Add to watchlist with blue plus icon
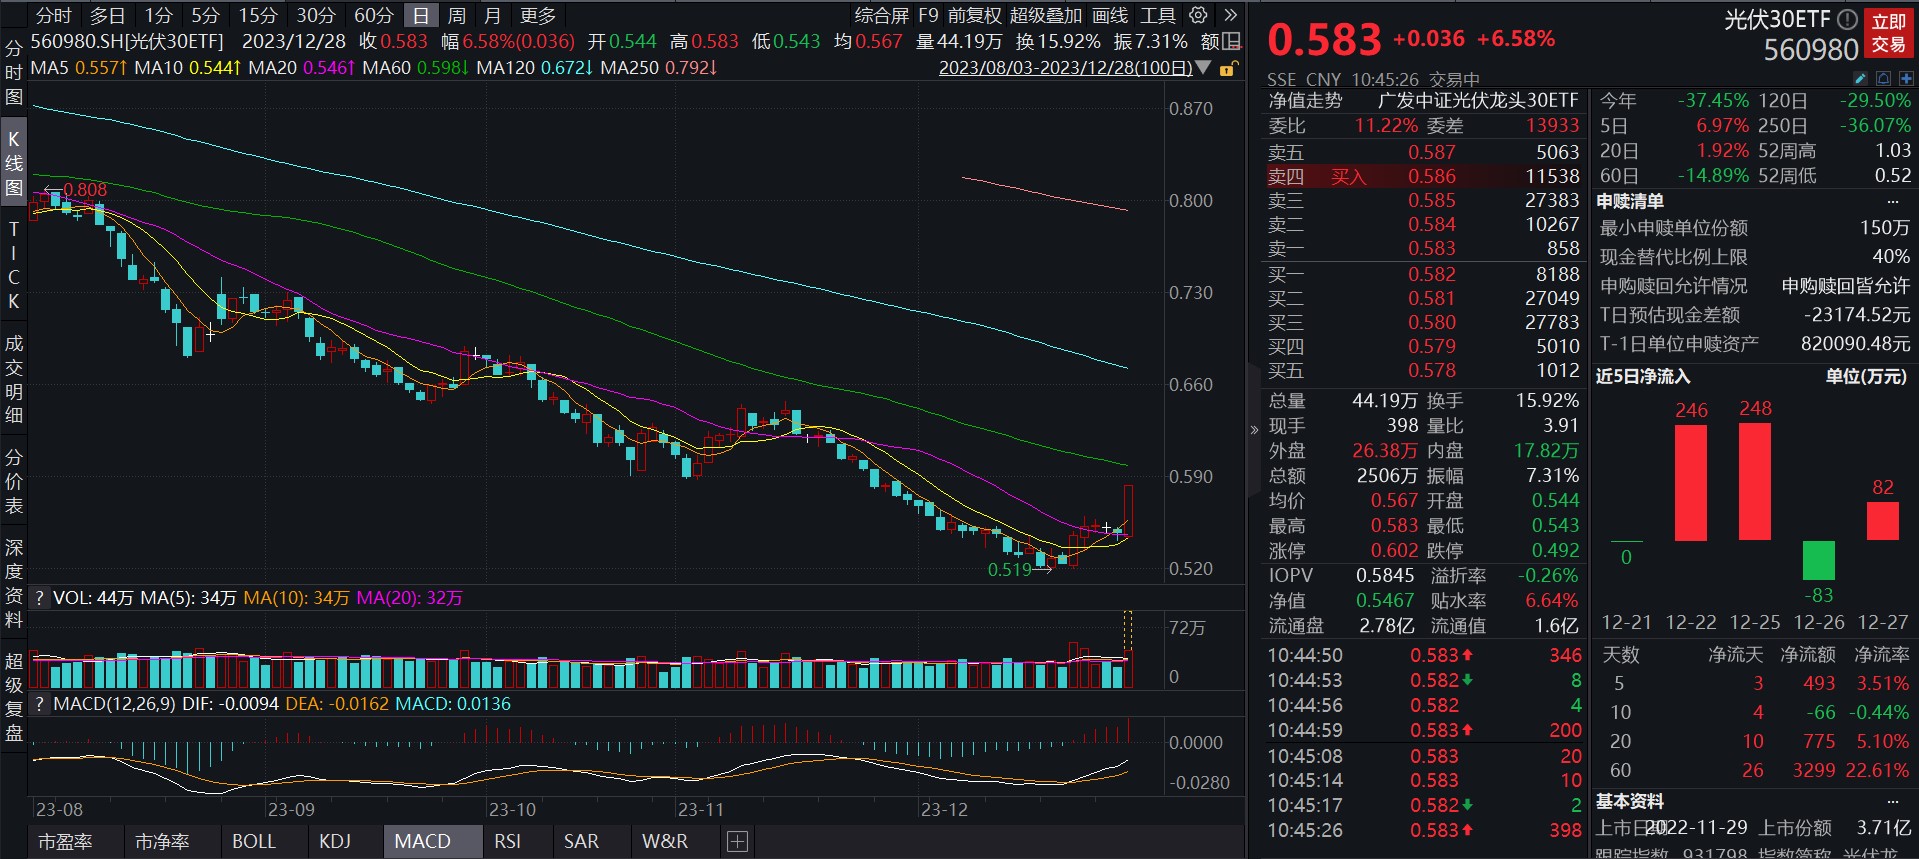This screenshot has height=859, width=1919. pos(1906,78)
